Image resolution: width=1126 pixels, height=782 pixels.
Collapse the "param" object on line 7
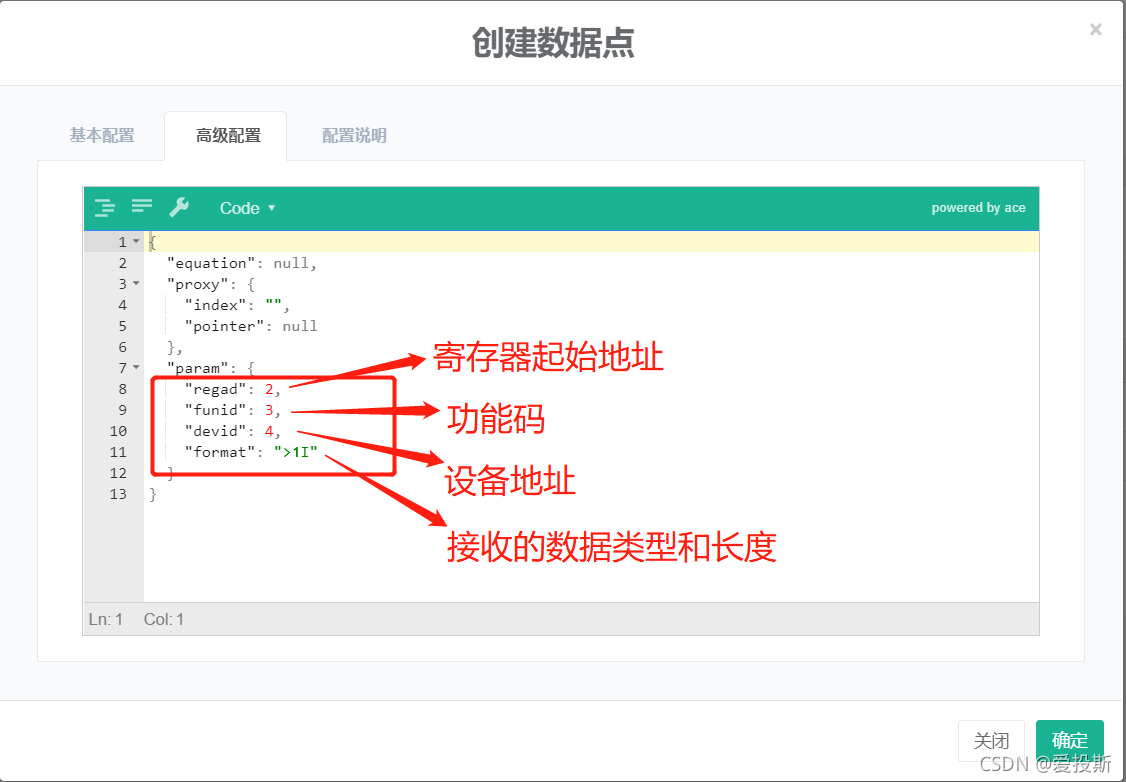tap(137, 367)
